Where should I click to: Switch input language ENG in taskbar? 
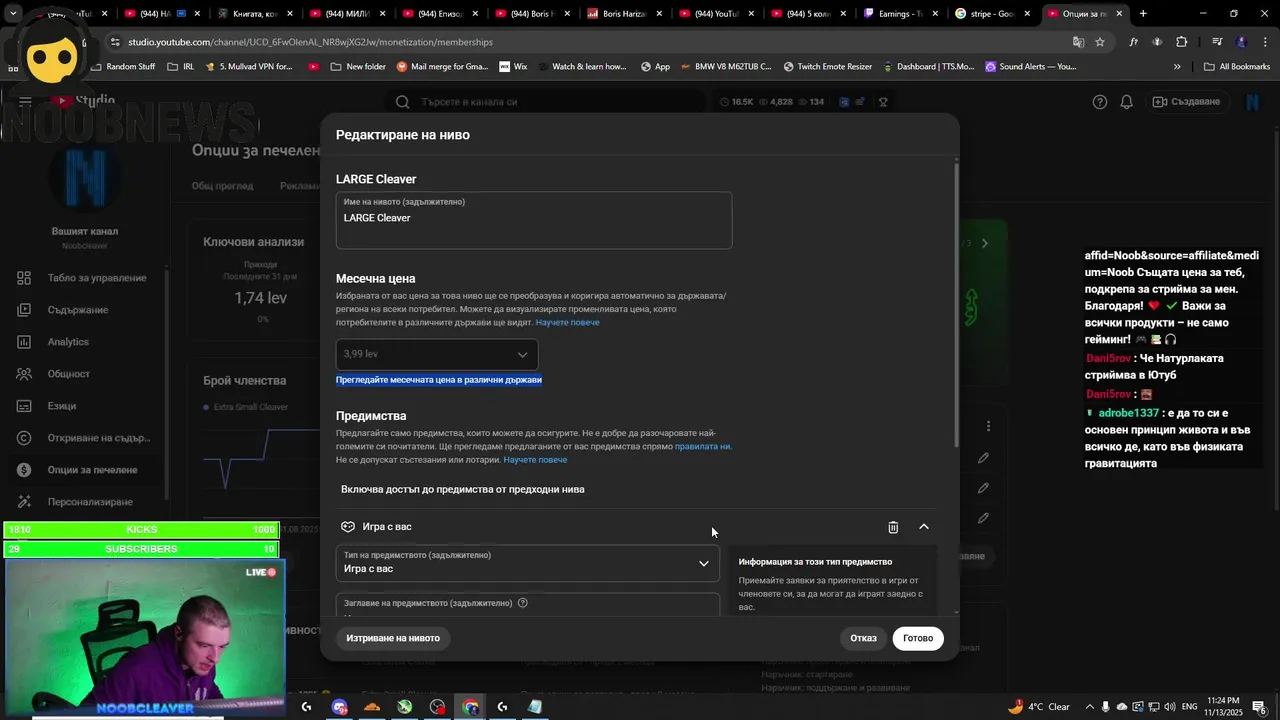tap(1189, 707)
